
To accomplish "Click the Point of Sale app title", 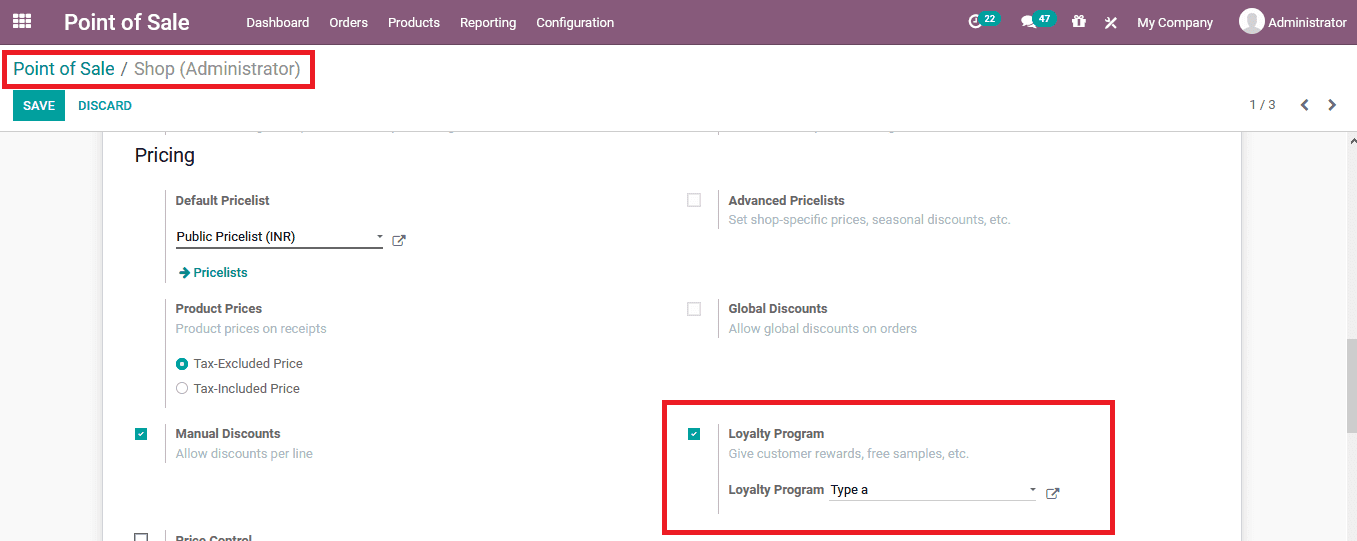I will (127, 22).
